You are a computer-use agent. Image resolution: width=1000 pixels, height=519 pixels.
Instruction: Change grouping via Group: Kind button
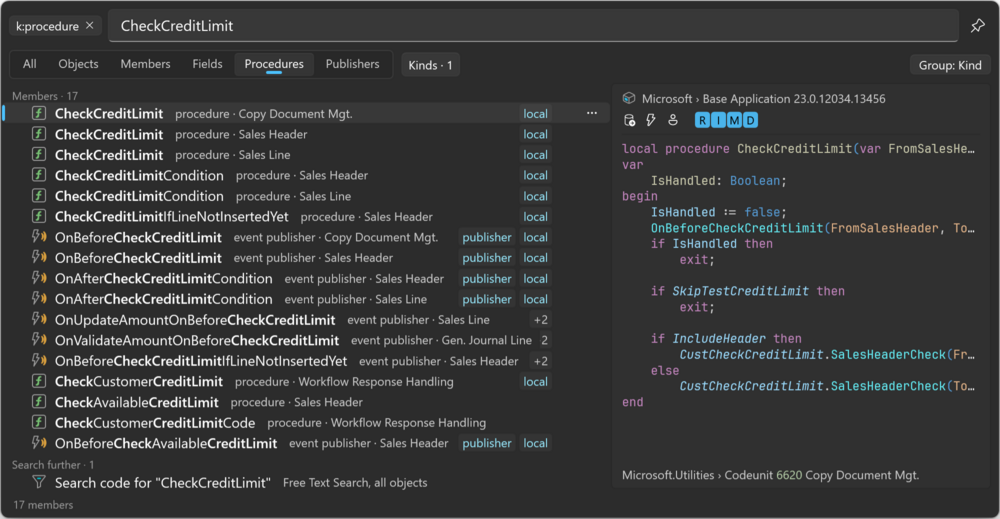click(950, 65)
